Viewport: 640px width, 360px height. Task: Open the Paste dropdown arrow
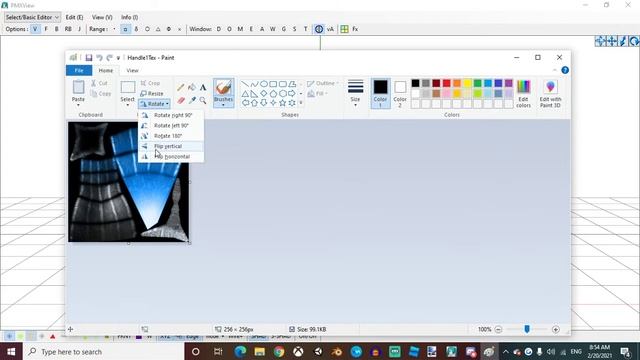click(x=78, y=105)
